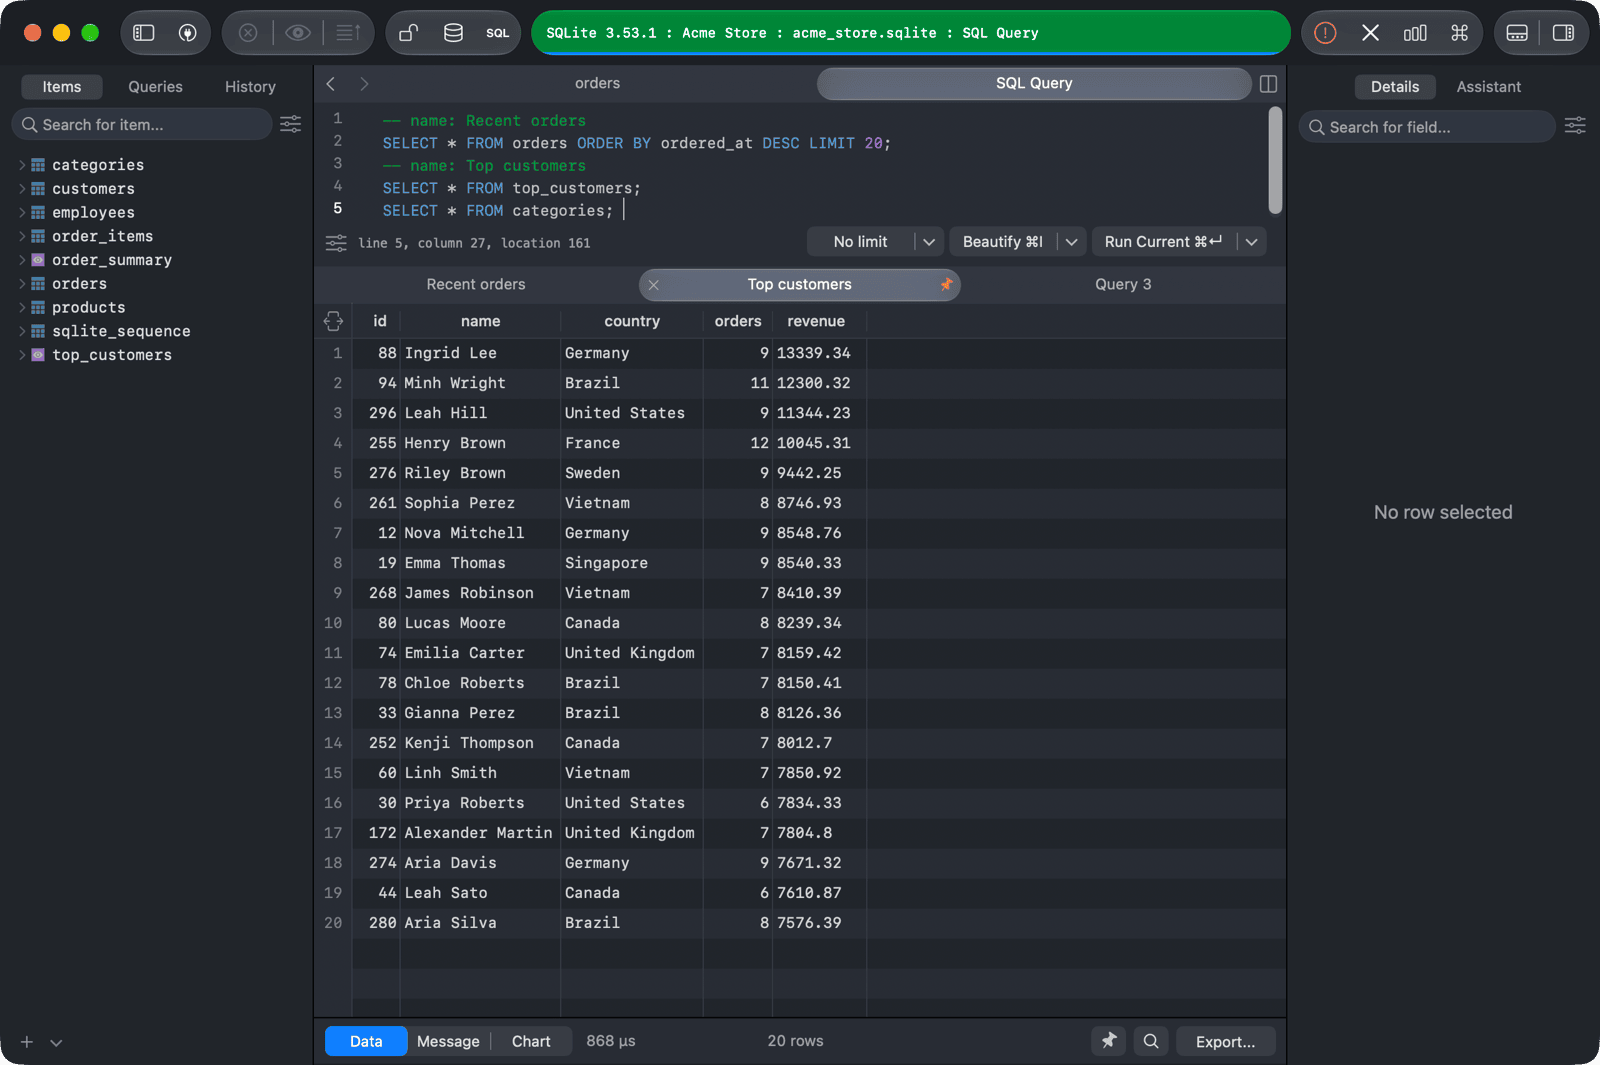
Task: Click the pin results icon at bottom
Action: click(x=1109, y=1041)
